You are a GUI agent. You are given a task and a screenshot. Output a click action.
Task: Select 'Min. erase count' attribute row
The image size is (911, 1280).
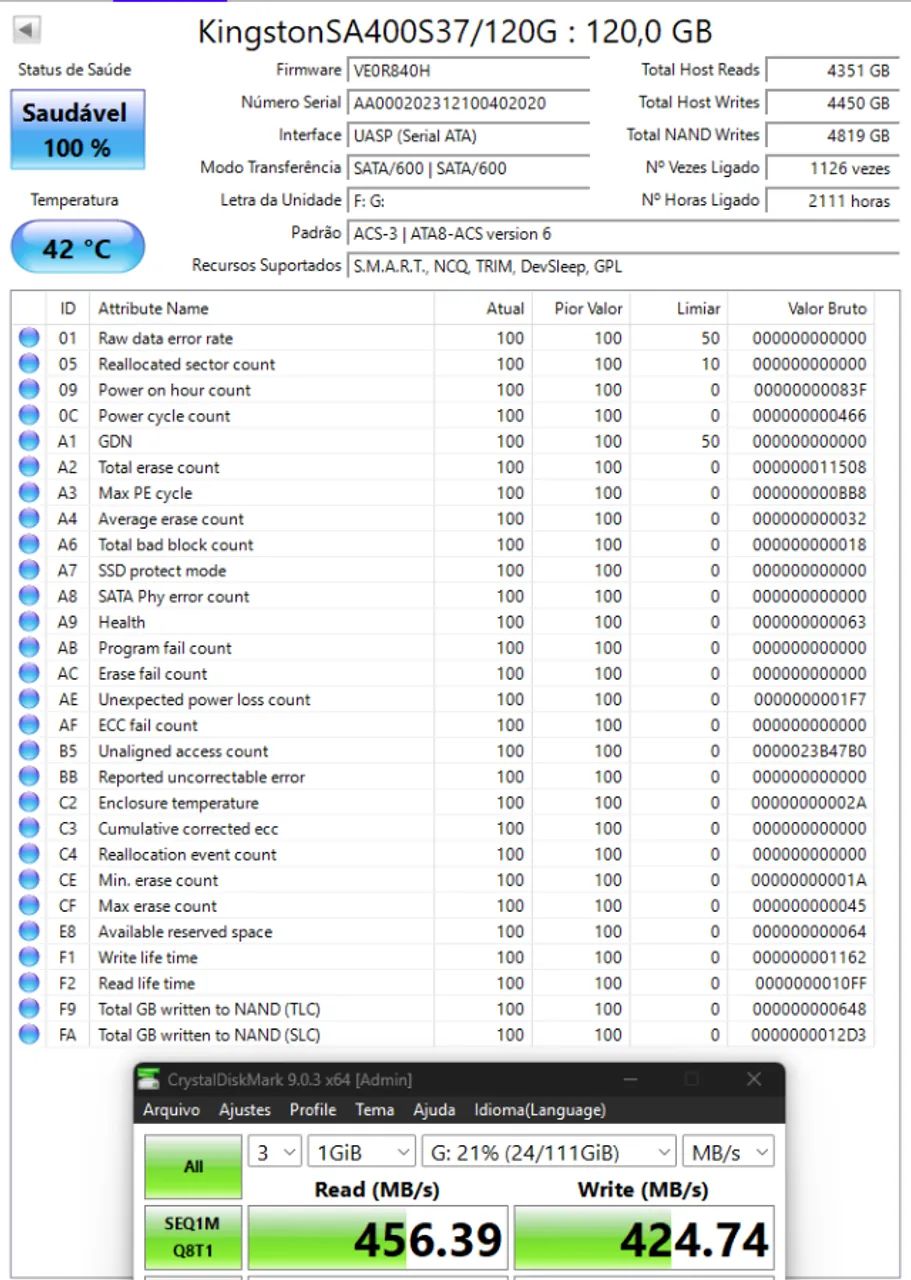(x=444, y=880)
